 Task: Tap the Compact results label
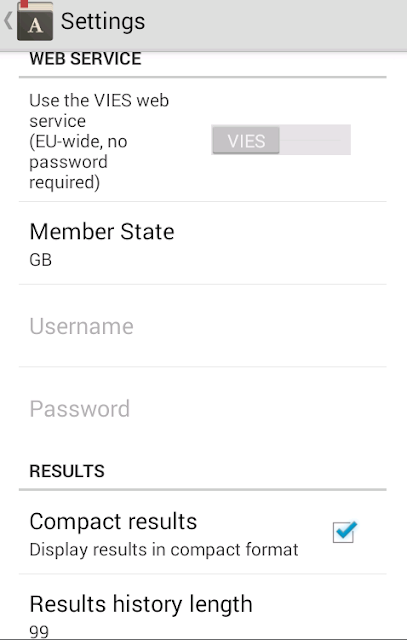[x=113, y=522]
